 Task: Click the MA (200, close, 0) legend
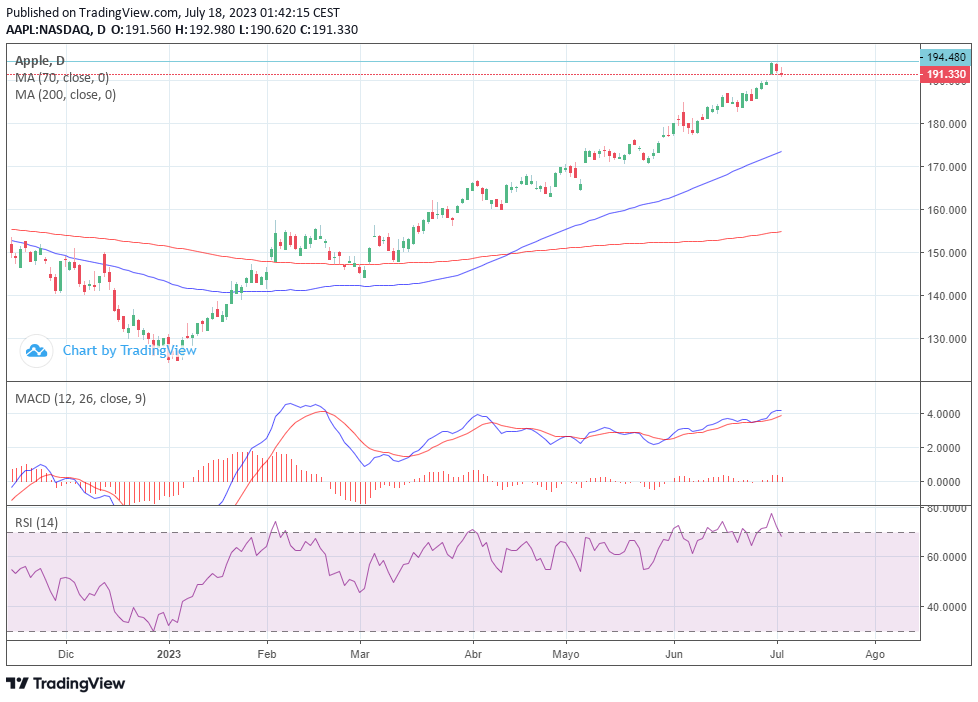pos(65,94)
